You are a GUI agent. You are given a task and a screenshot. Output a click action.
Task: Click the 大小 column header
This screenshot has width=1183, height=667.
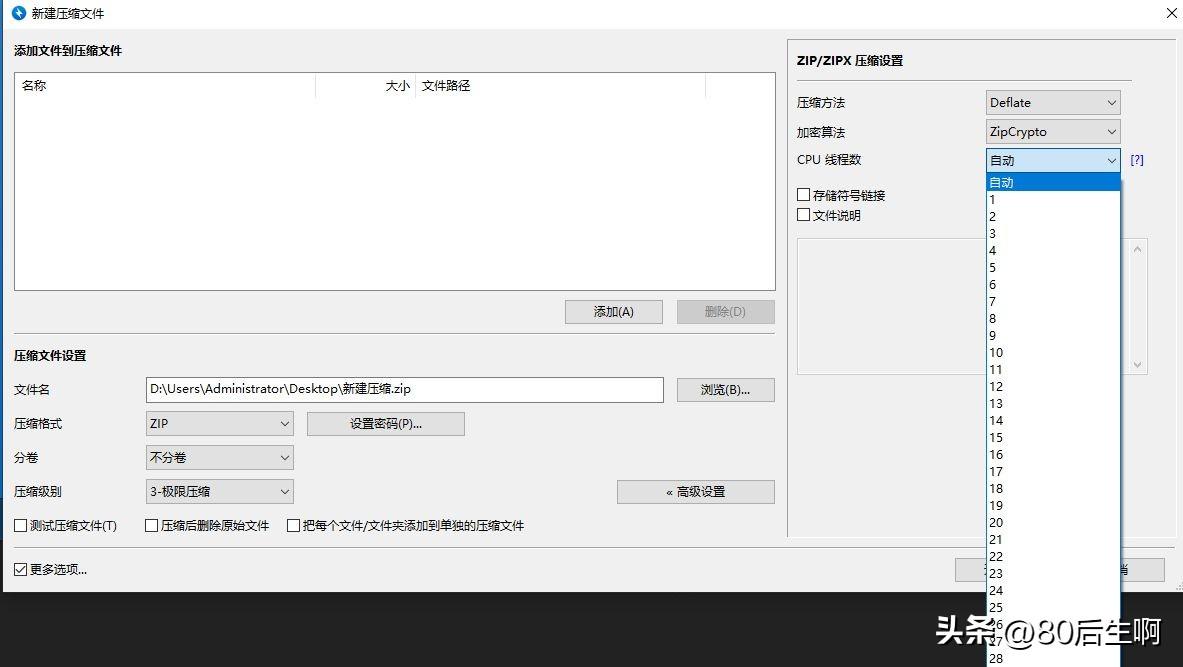[365, 86]
